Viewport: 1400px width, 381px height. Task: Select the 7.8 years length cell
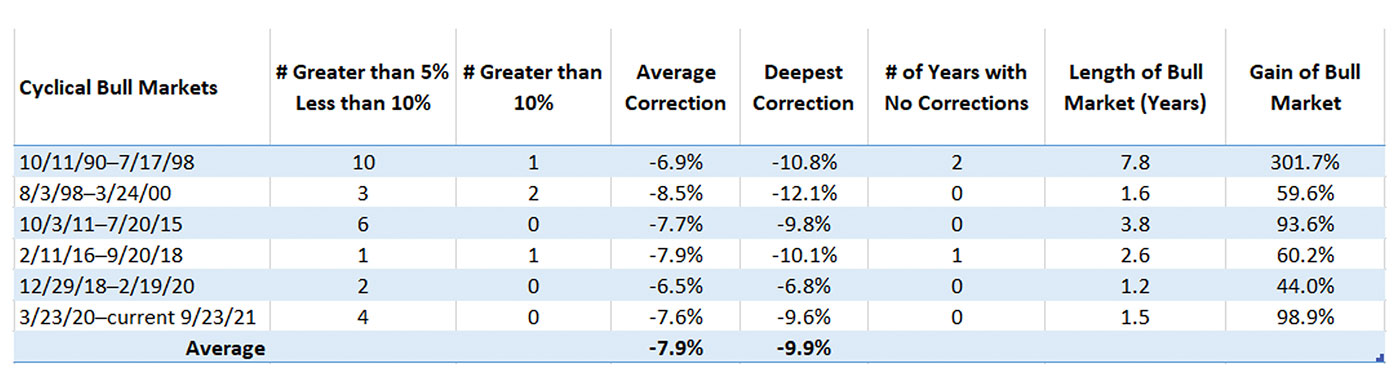click(1136, 163)
